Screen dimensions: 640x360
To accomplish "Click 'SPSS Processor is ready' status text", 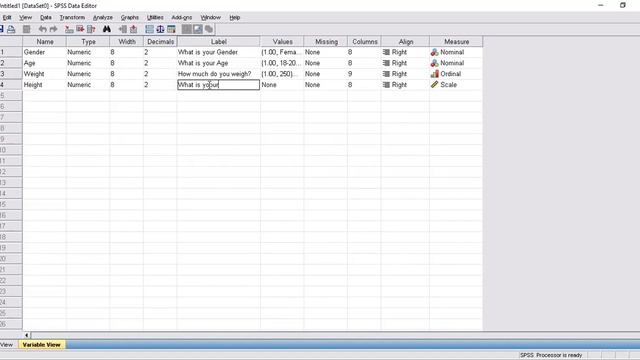I will [551, 355].
